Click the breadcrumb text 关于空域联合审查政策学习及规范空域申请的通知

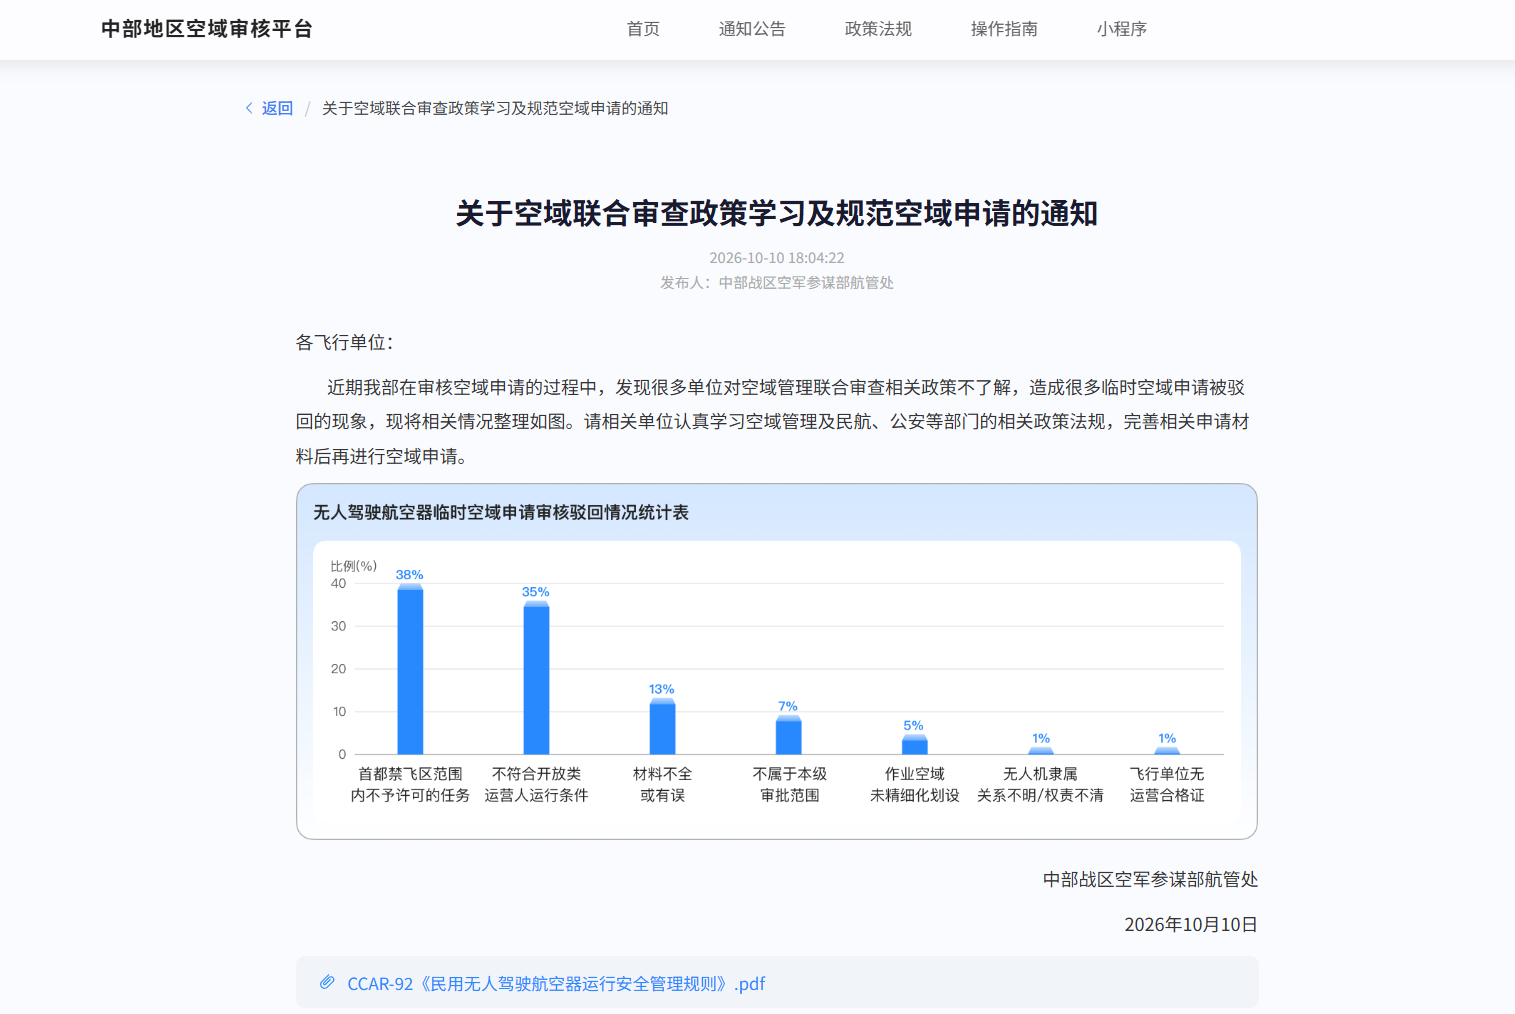pos(495,108)
